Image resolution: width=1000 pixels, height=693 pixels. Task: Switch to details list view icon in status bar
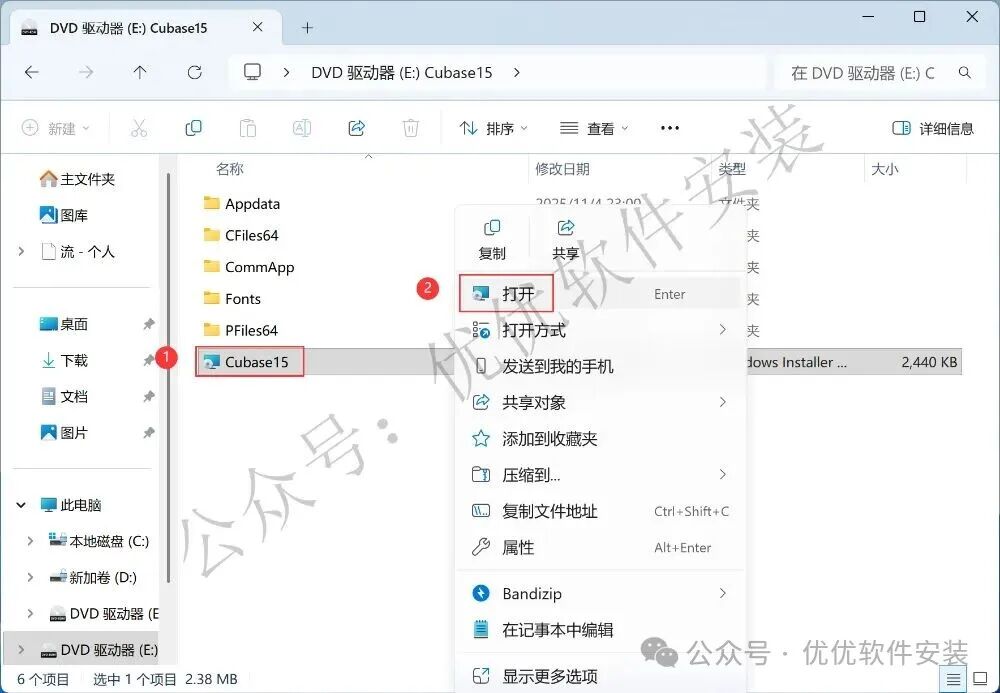coord(953,680)
